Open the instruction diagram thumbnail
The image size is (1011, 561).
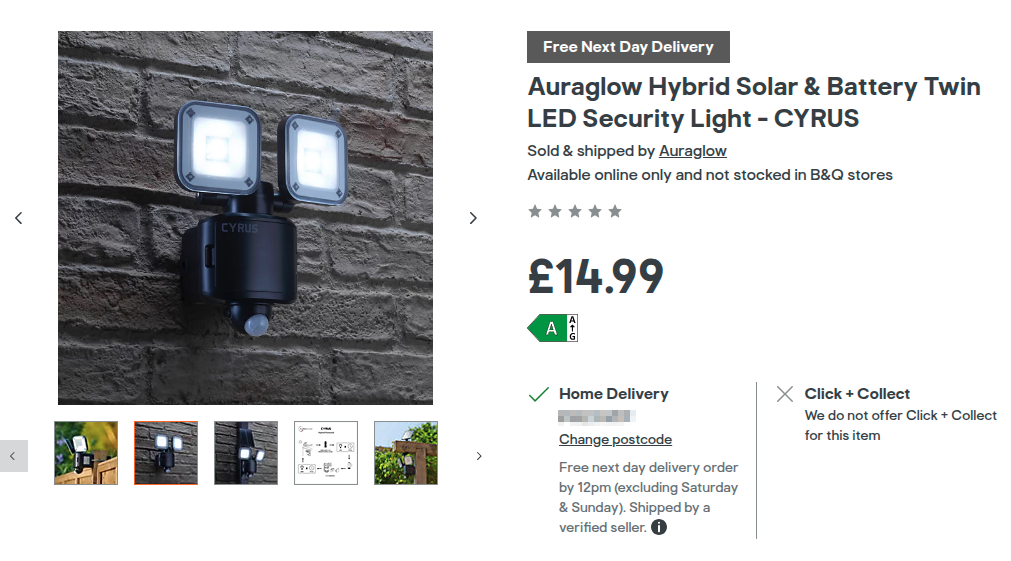point(326,453)
